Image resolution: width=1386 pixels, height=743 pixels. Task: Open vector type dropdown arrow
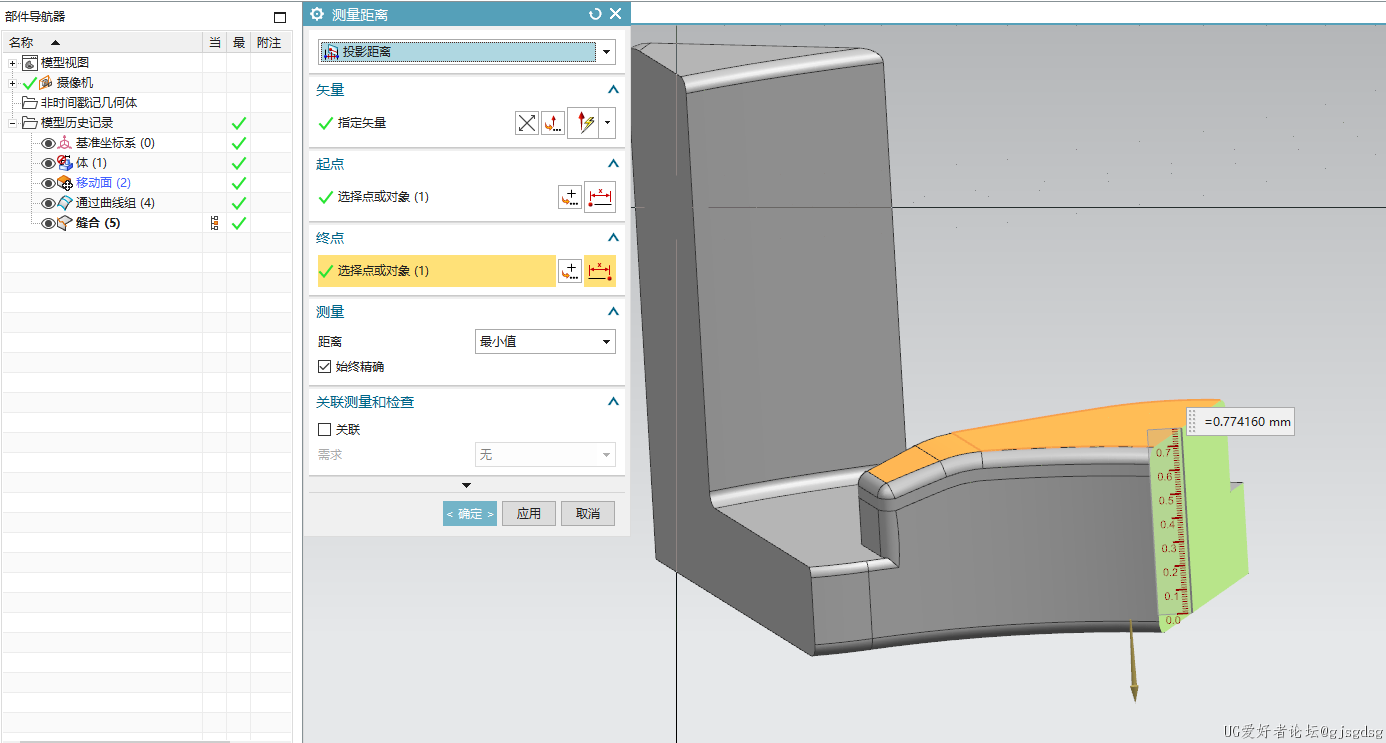[x=607, y=123]
